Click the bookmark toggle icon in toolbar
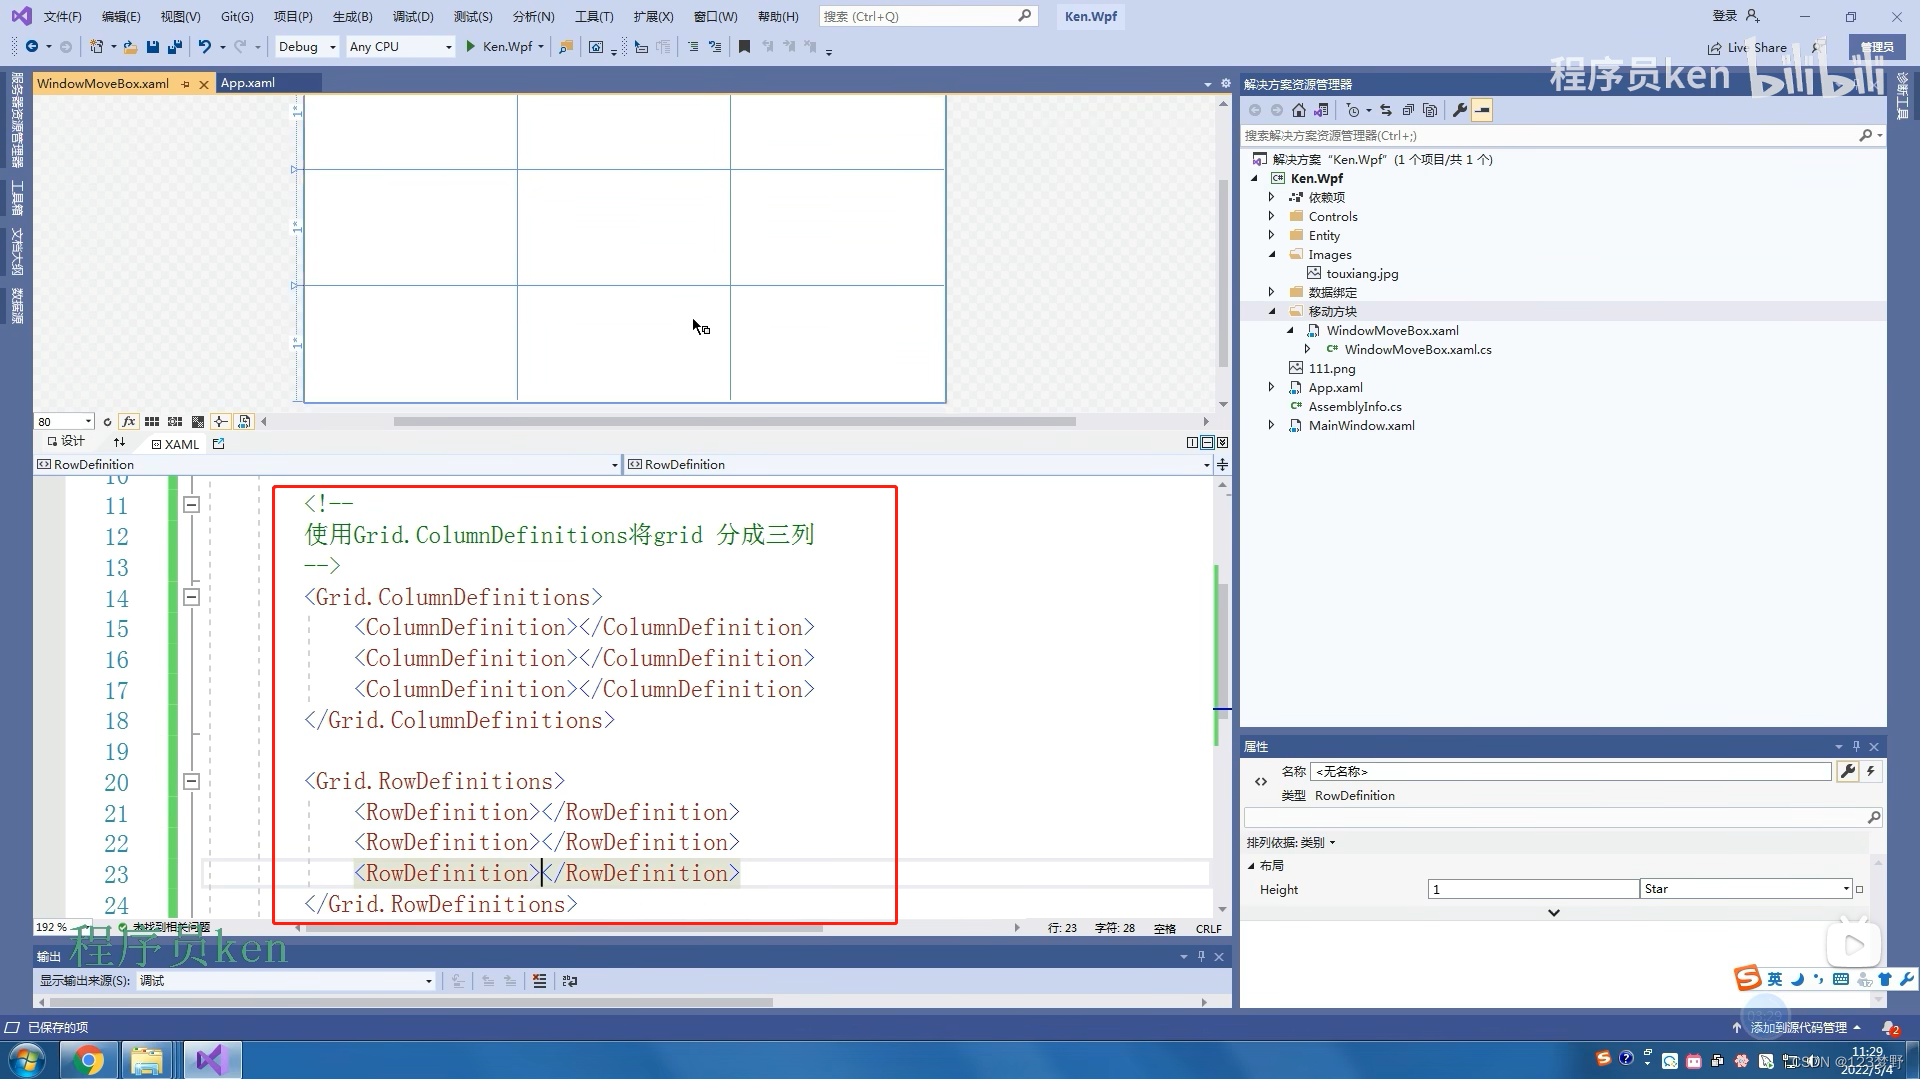Image resolution: width=1920 pixels, height=1079 pixels. pyautogui.click(x=744, y=46)
